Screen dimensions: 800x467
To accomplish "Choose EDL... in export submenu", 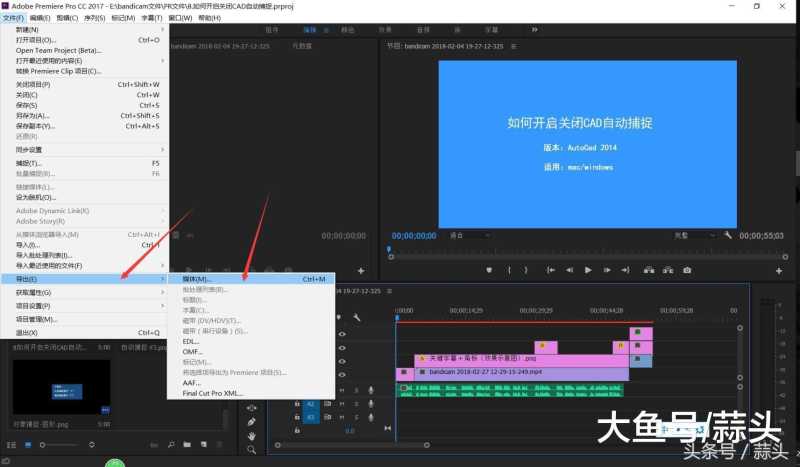I will 251,341.
